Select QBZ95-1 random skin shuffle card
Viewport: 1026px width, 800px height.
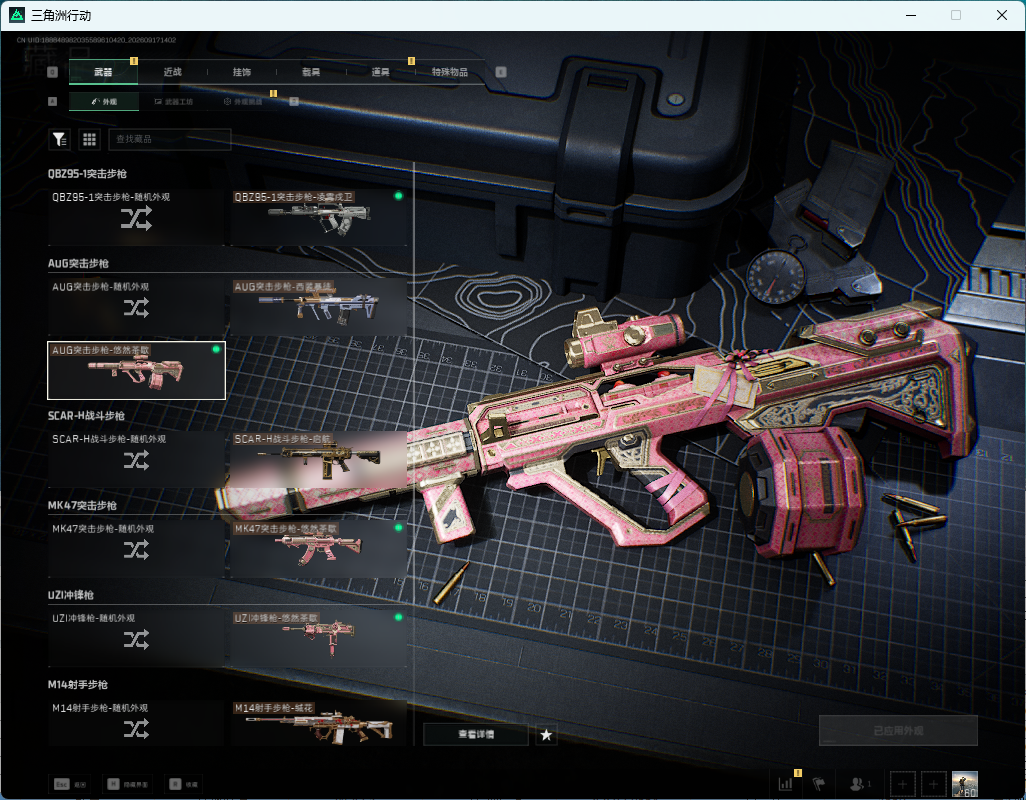(136, 217)
